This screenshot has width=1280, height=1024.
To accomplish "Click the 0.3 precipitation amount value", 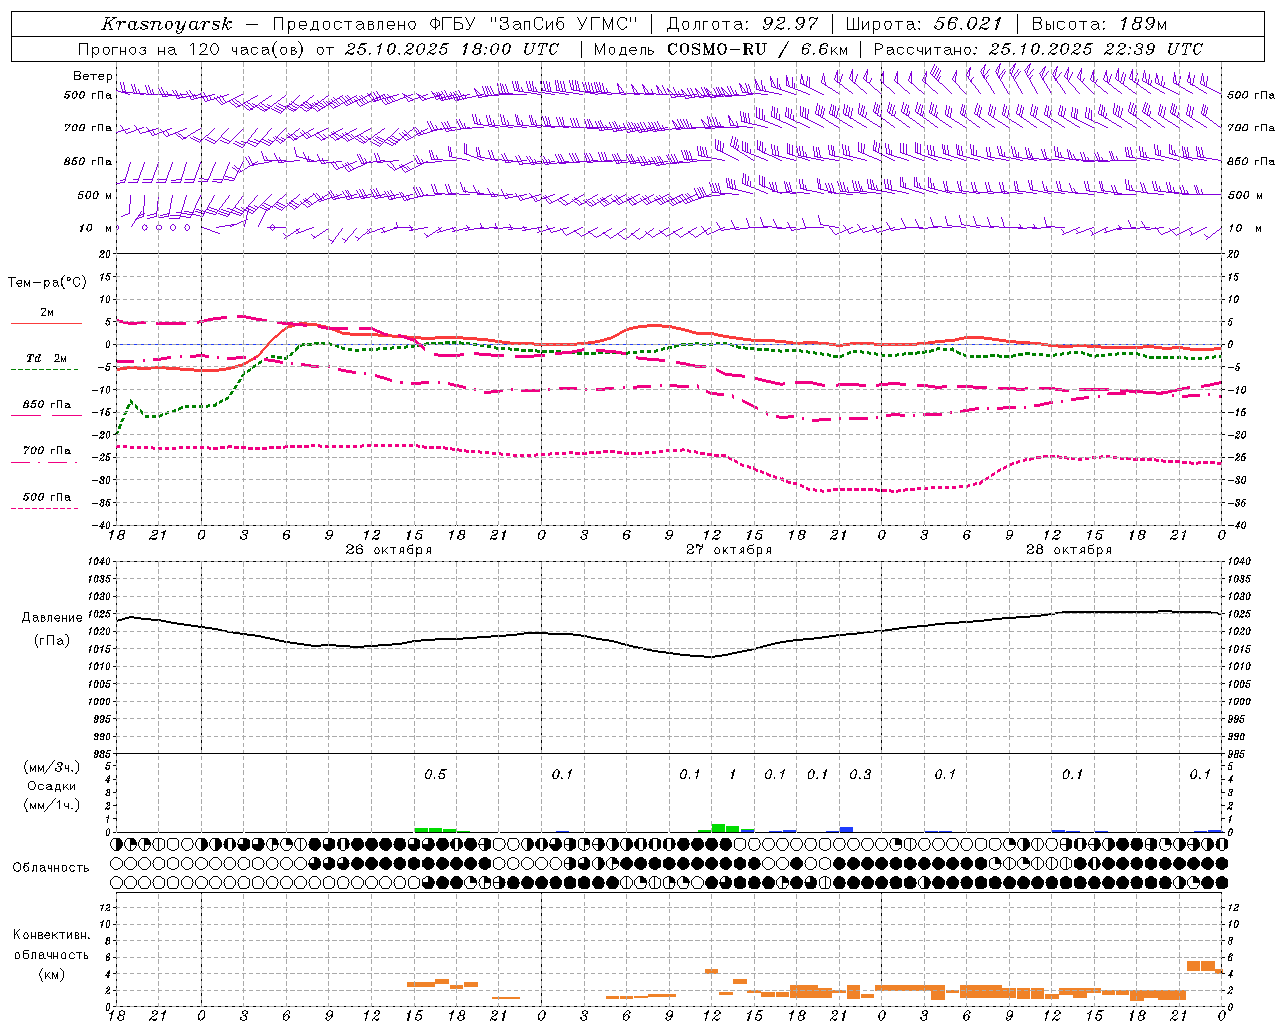I will pyautogui.click(x=860, y=775).
